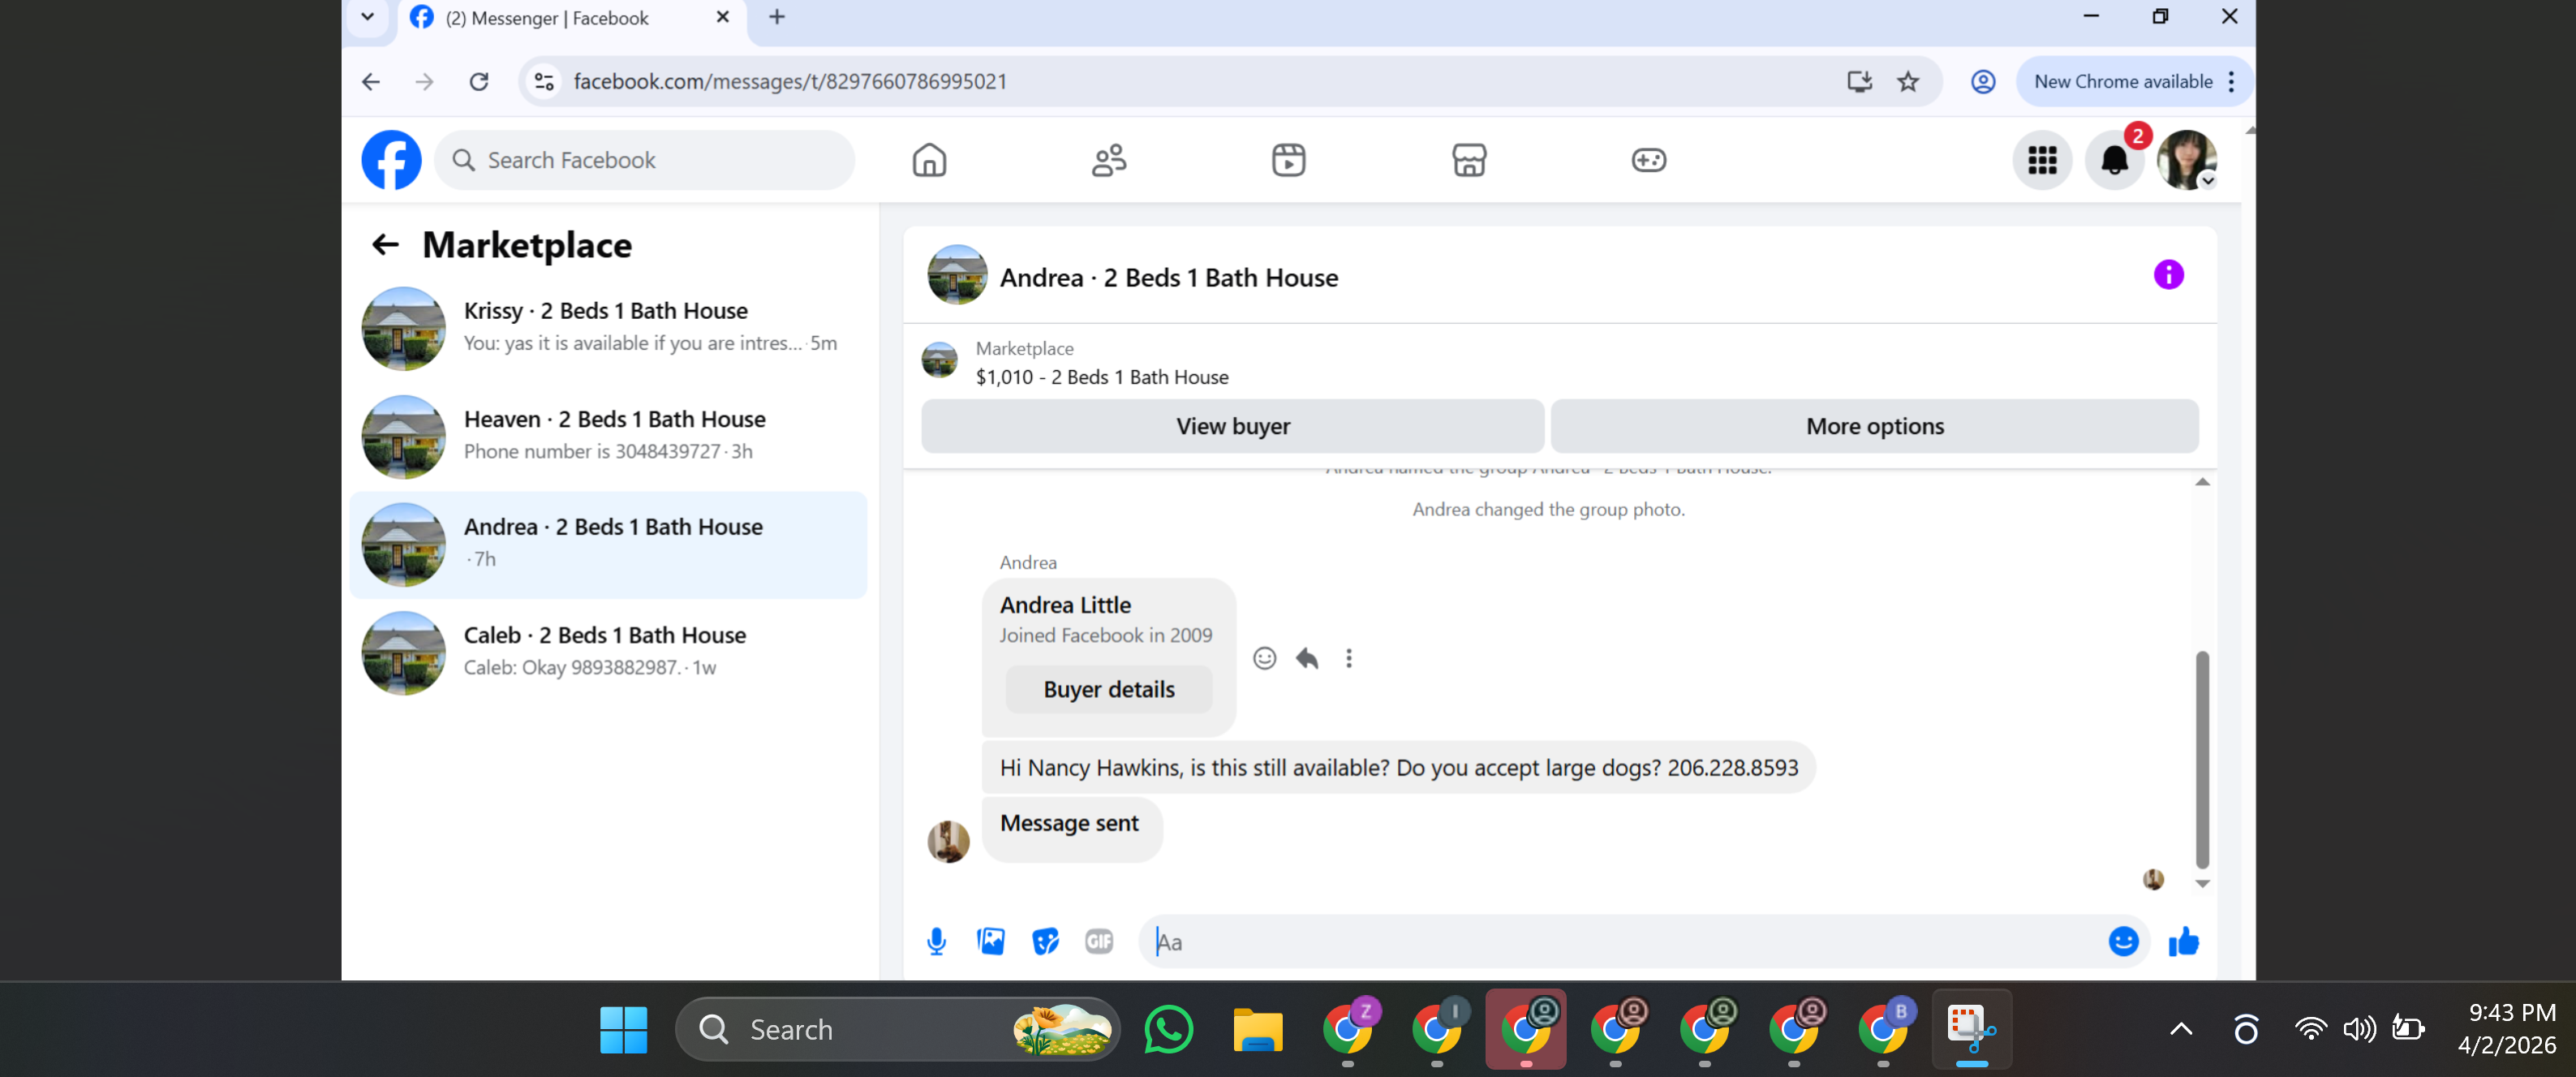The width and height of the screenshot is (2576, 1077).
Task: Open the Marketplace storefront icon
Action: [1469, 160]
